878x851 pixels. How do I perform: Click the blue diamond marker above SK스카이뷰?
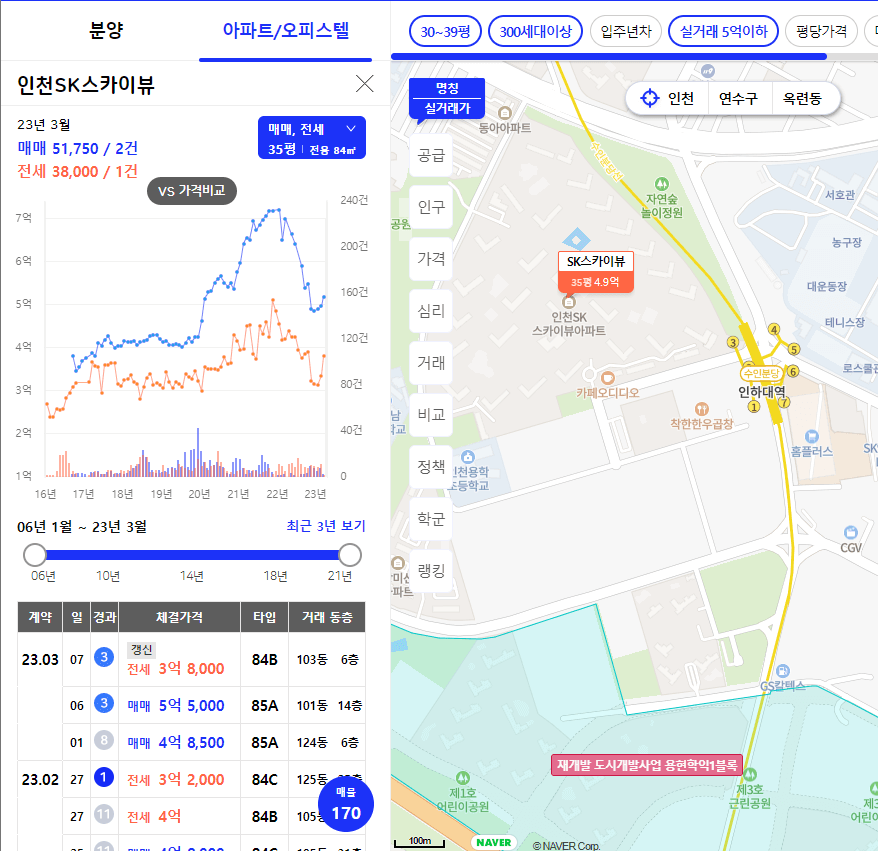point(576,239)
